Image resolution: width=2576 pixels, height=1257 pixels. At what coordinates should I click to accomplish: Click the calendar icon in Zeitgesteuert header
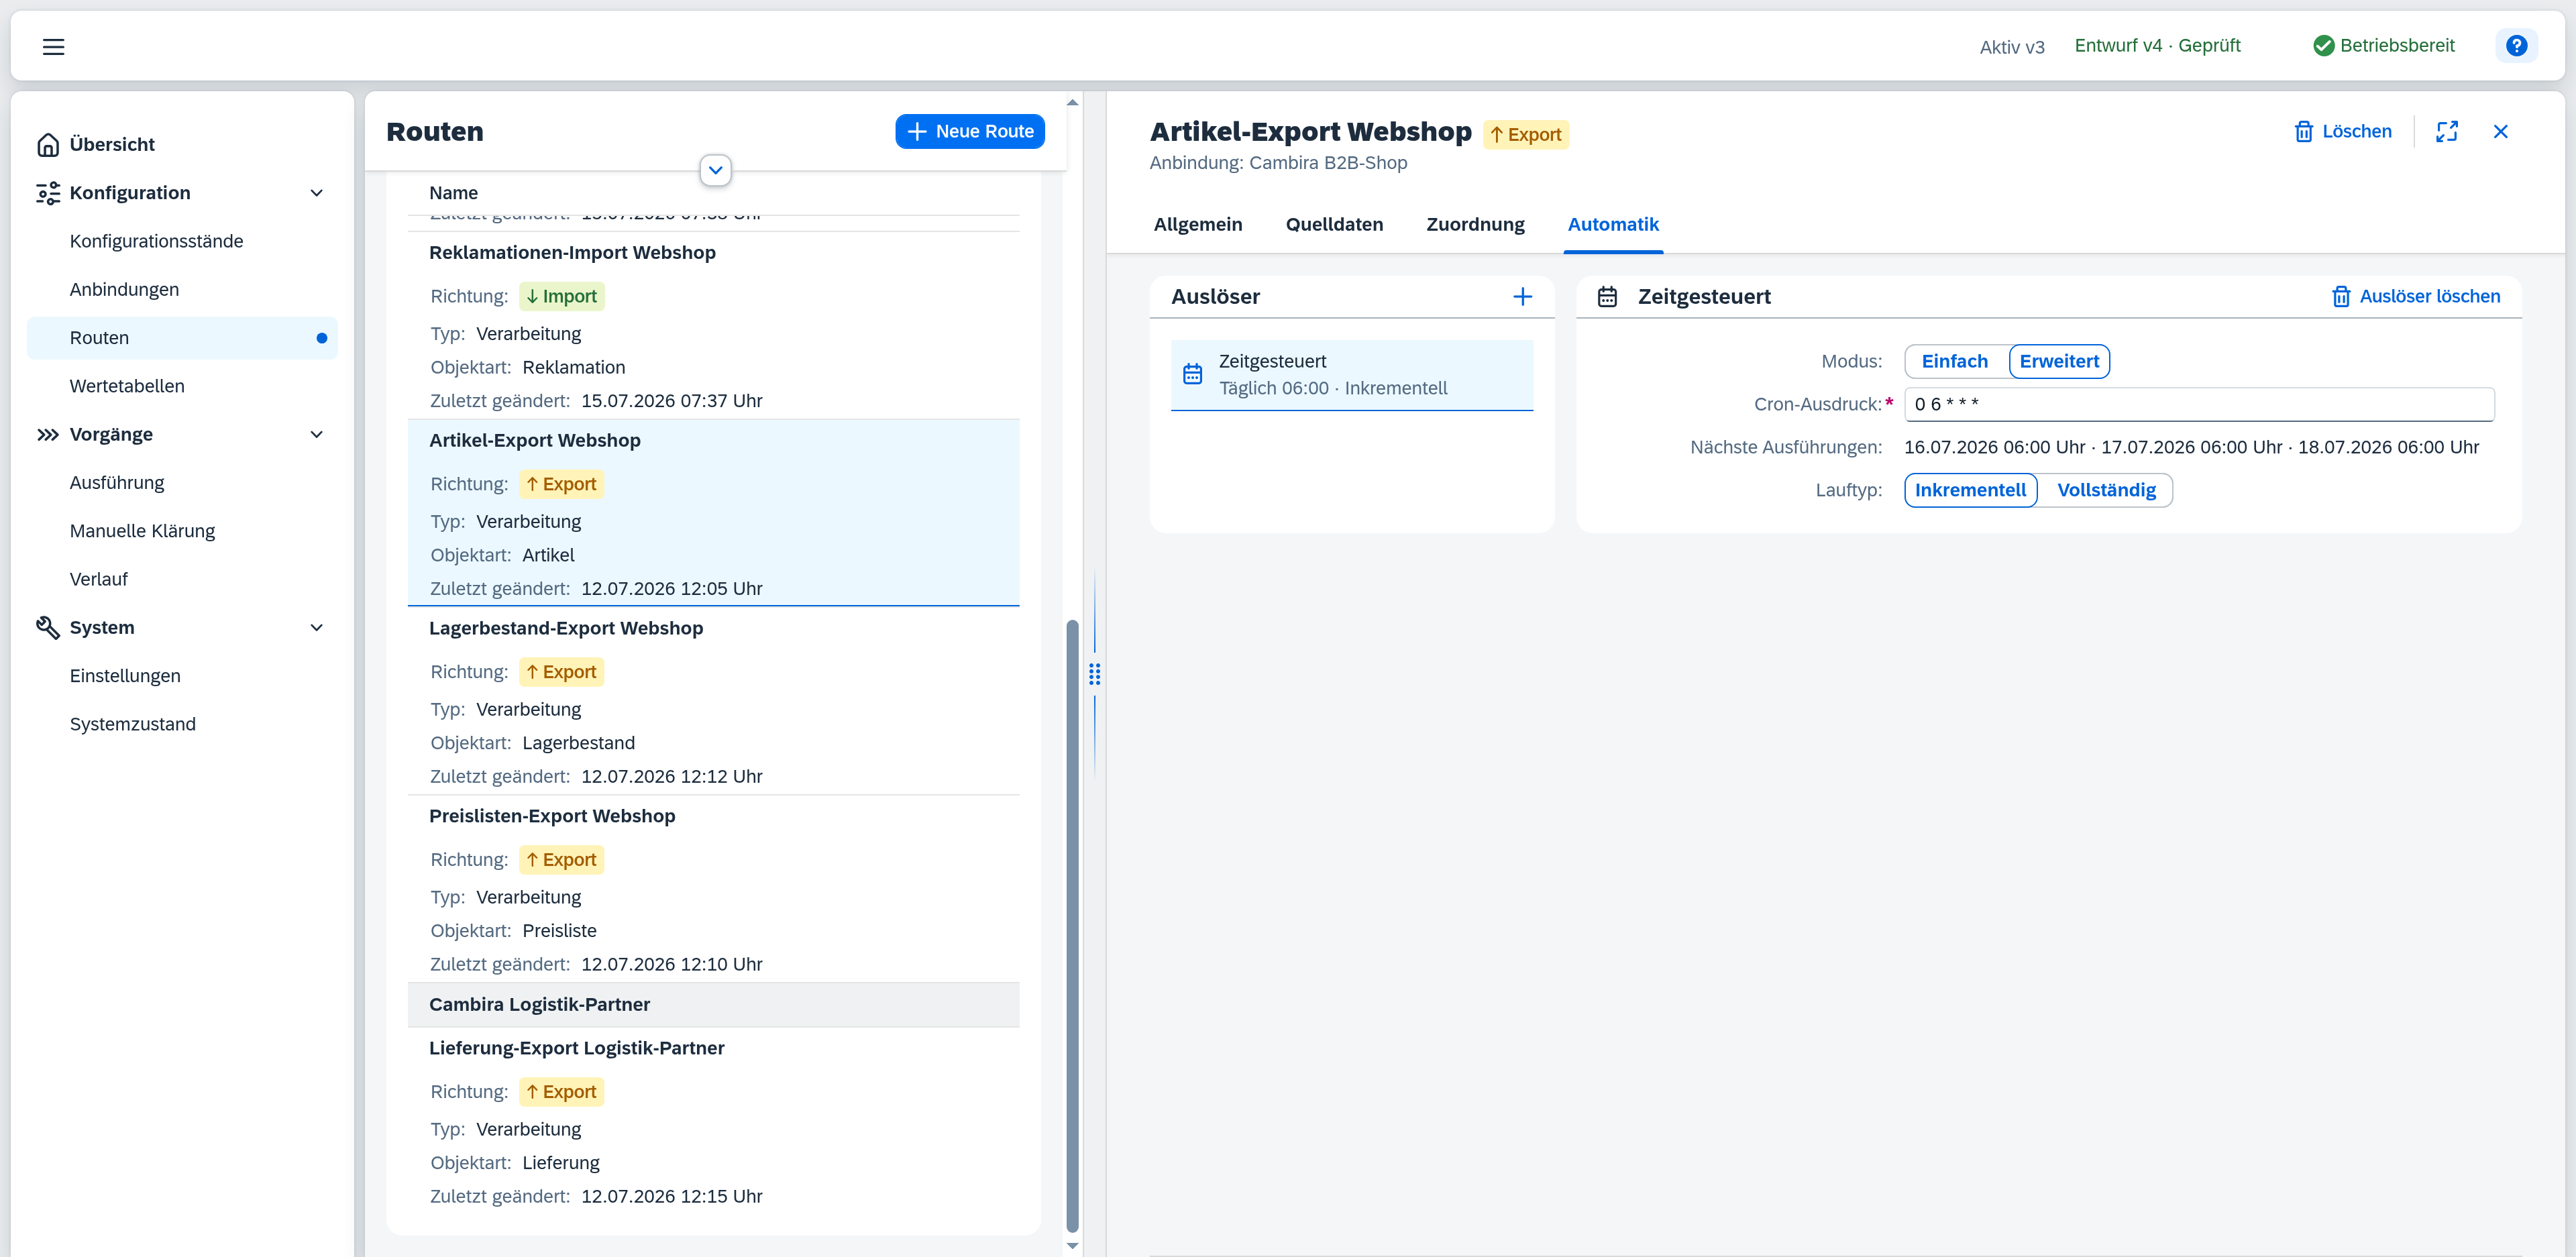tap(1607, 297)
